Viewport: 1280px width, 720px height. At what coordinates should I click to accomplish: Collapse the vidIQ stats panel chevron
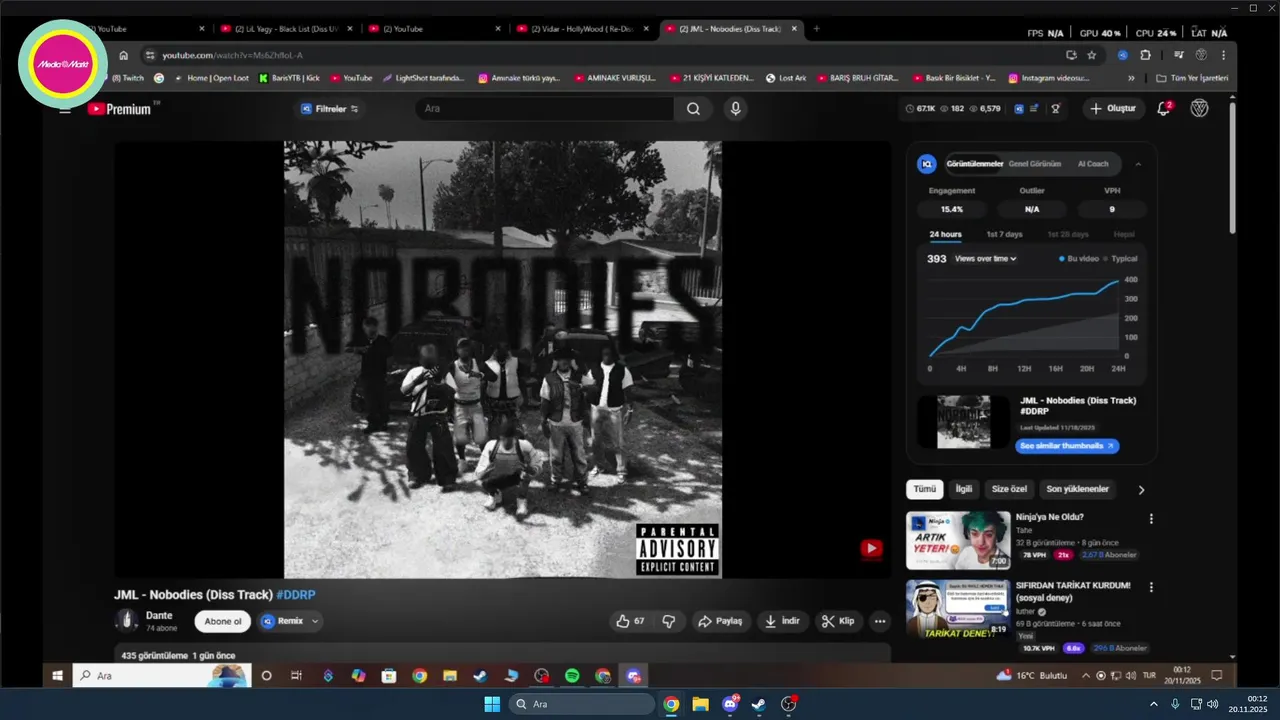click(x=1138, y=164)
